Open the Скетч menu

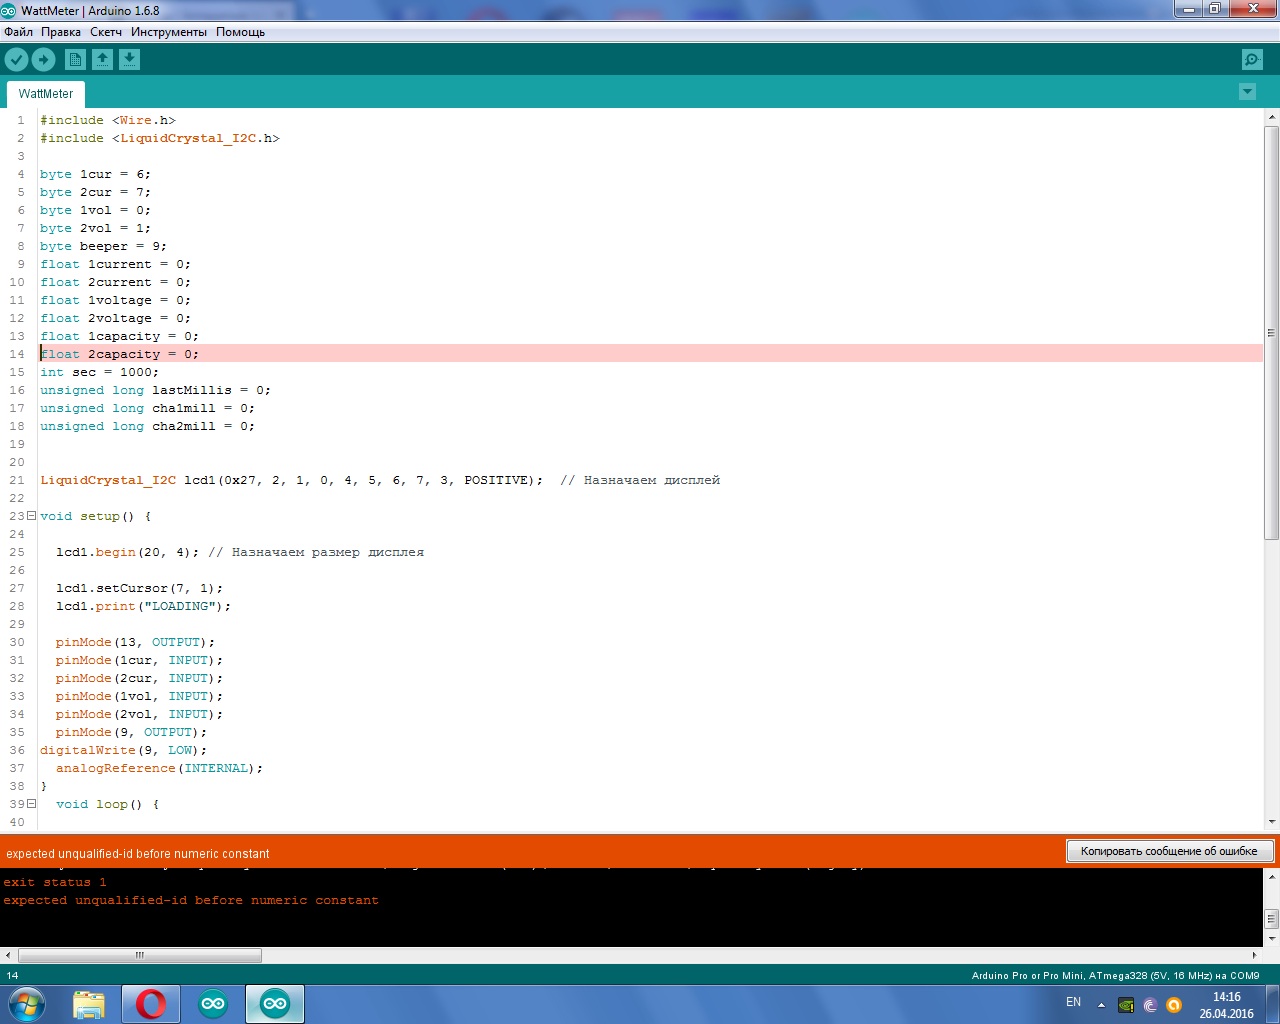click(106, 32)
